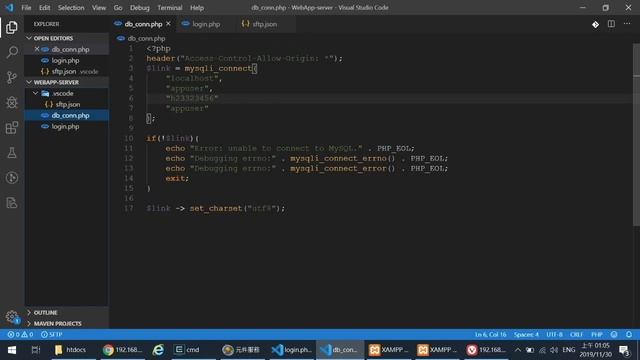
Task: Click the Ln 6, Col 16 cursor position
Action: tap(490, 334)
